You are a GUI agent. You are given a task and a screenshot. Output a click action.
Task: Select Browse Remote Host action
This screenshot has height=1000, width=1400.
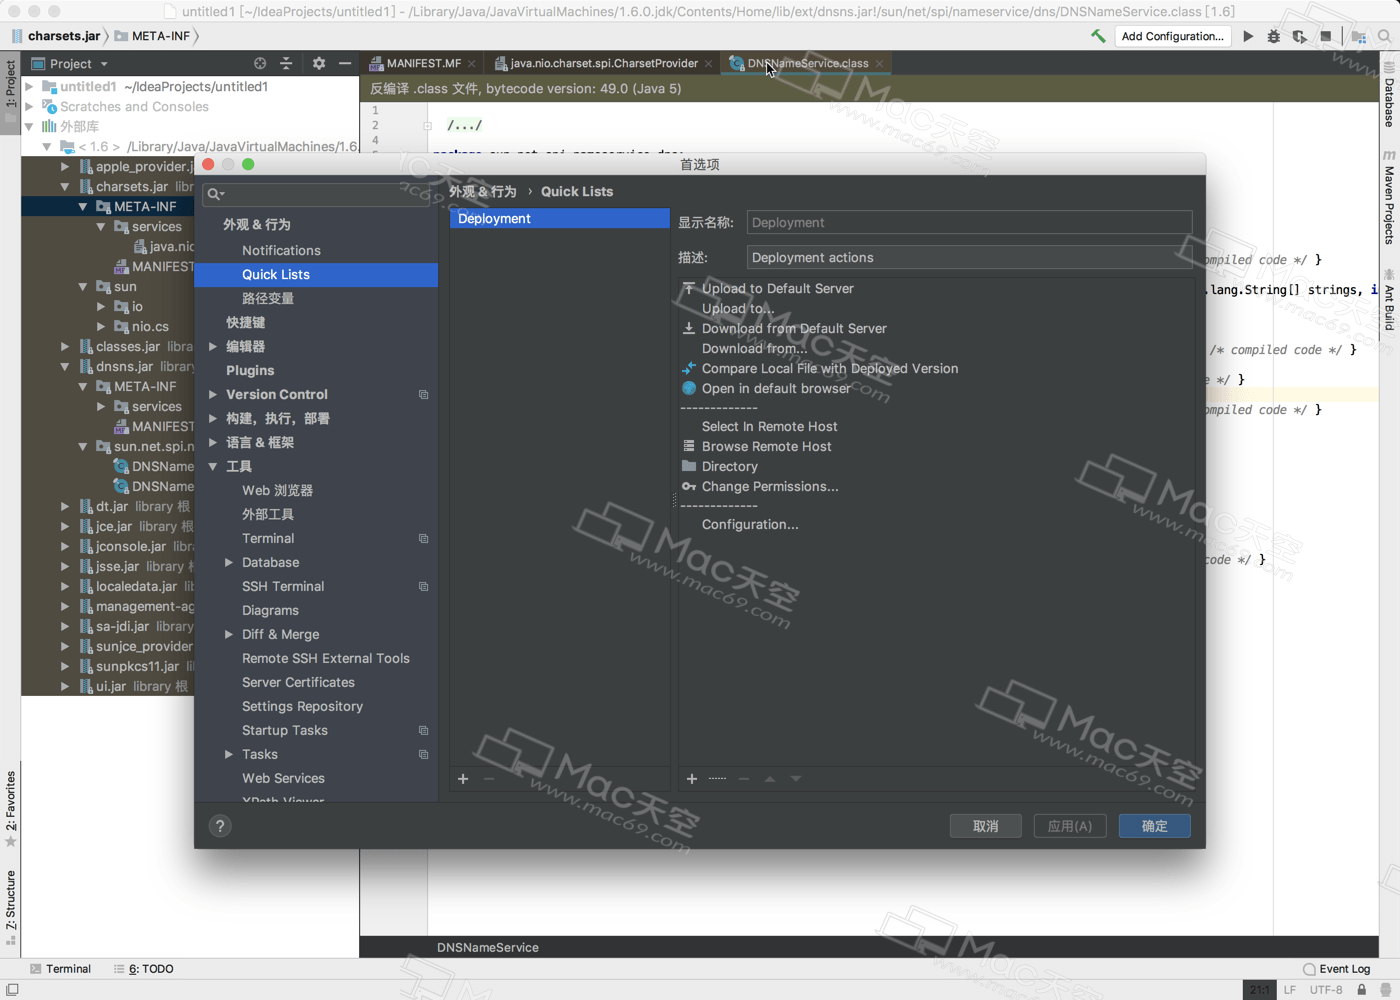click(x=766, y=446)
